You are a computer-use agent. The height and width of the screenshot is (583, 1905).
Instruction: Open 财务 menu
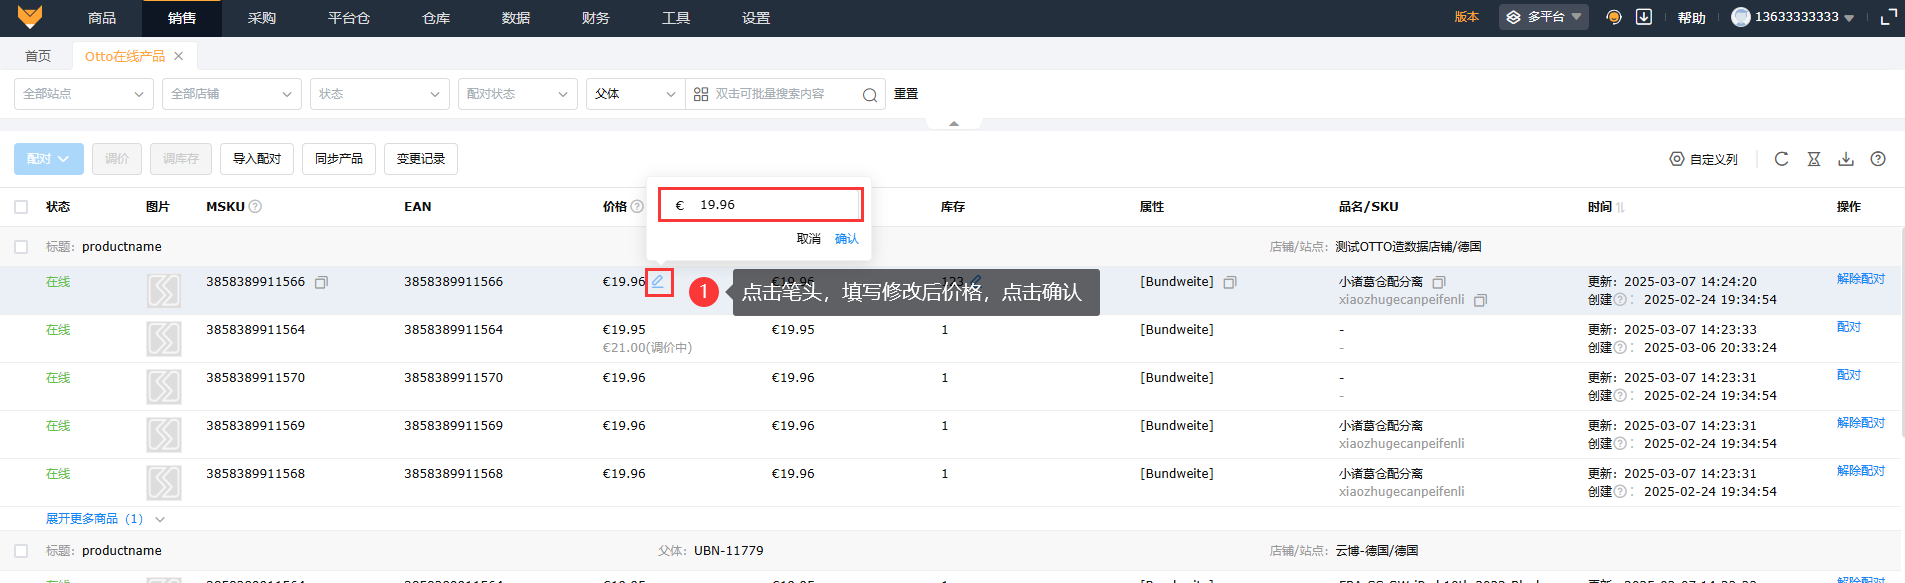point(596,18)
